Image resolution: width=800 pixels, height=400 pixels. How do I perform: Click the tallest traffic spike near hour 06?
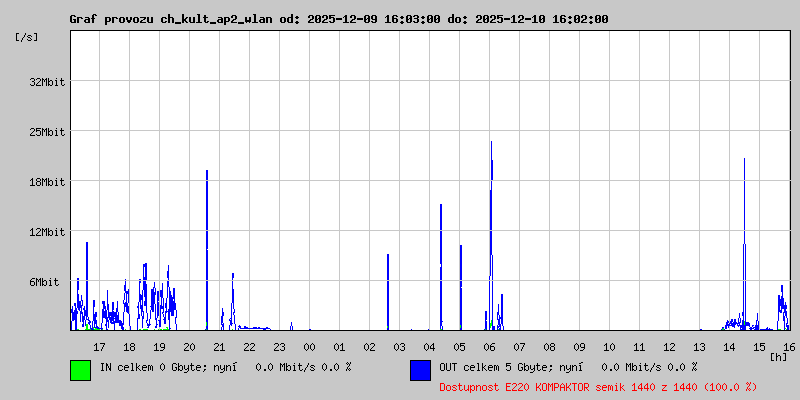point(491,235)
